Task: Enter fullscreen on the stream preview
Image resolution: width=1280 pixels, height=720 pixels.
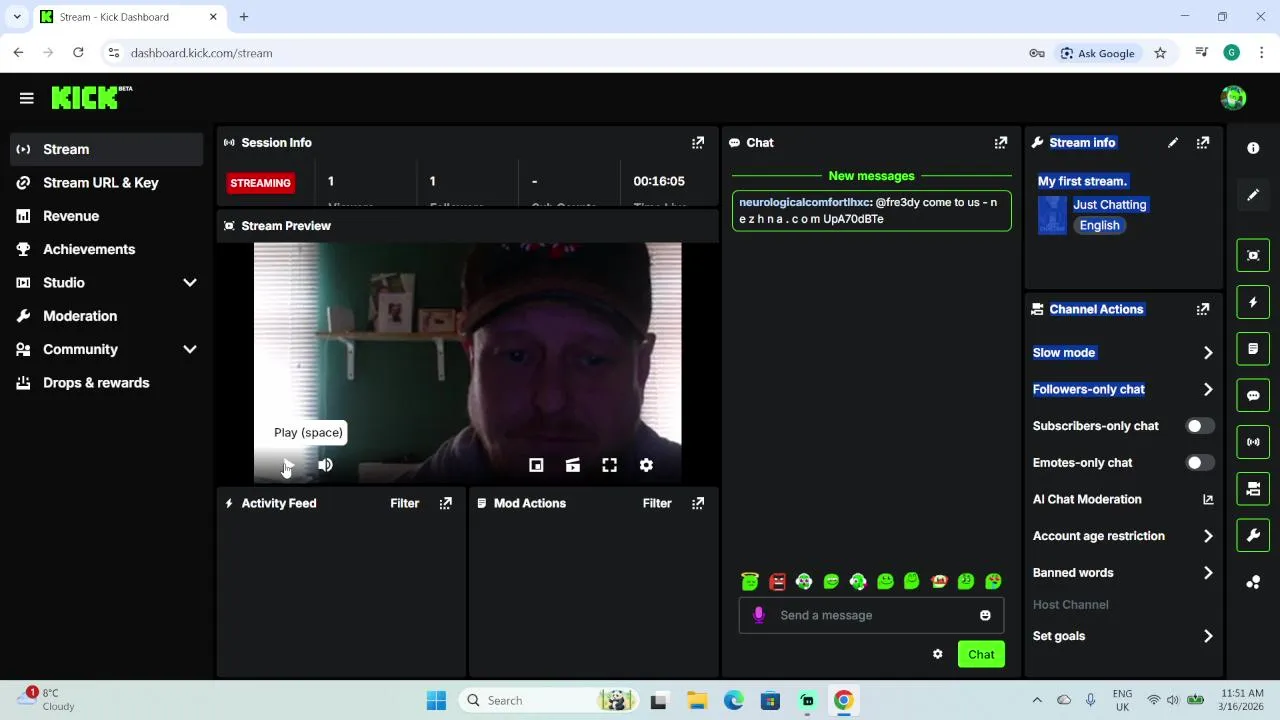Action: pyautogui.click(x=609, y=465)
